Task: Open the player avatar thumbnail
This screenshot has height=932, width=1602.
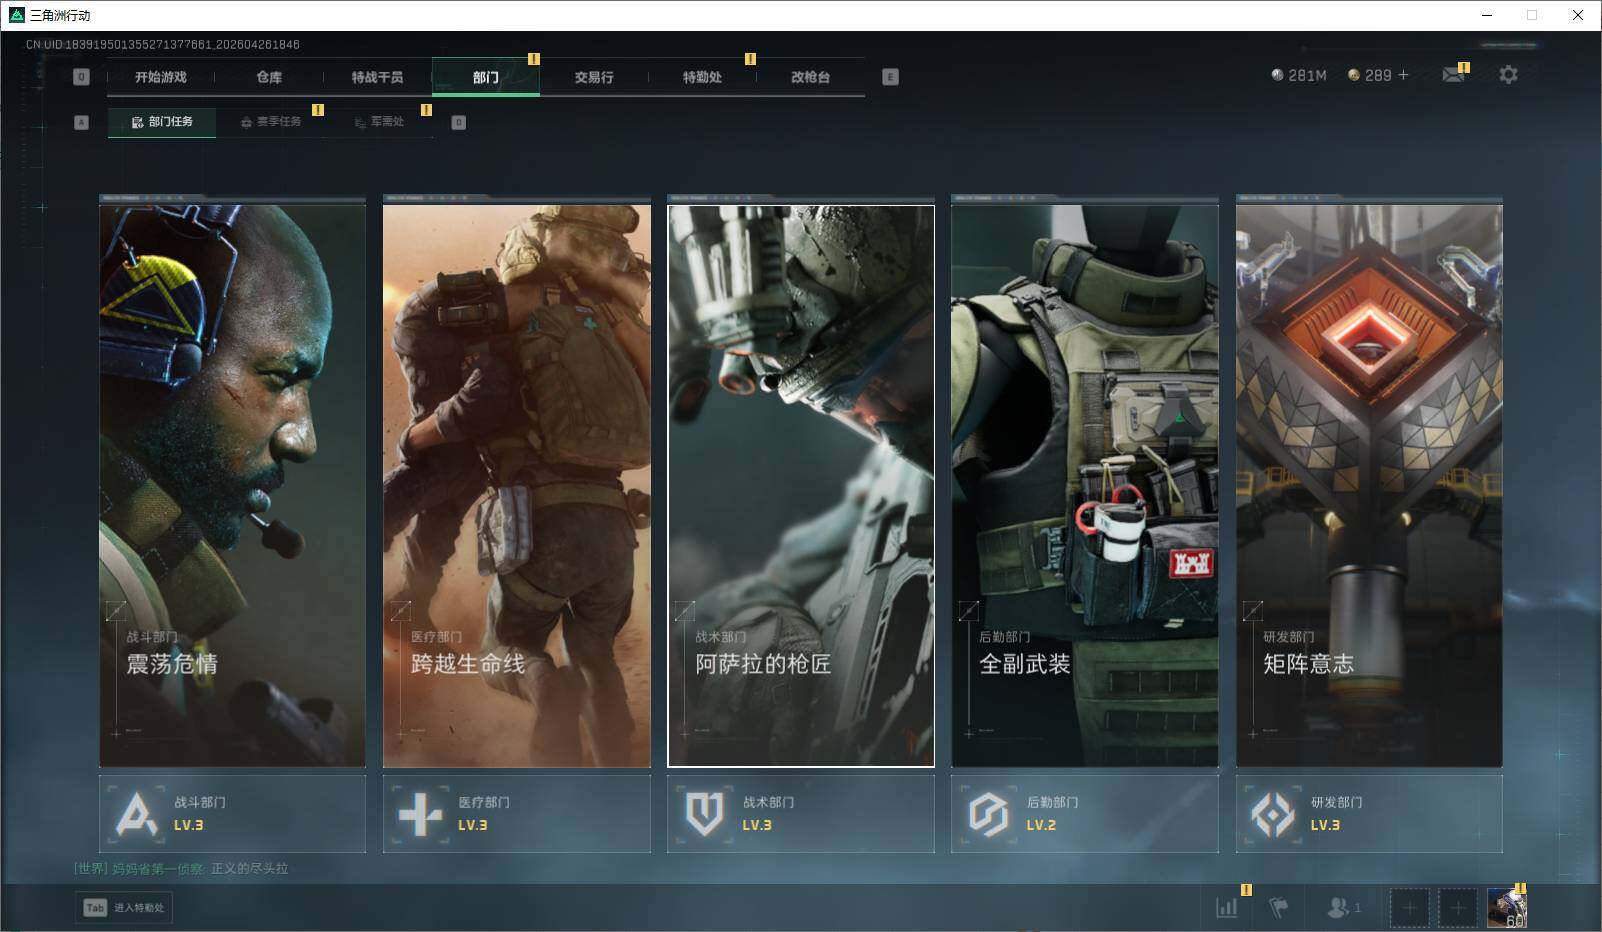Action: coord(1506,908)
